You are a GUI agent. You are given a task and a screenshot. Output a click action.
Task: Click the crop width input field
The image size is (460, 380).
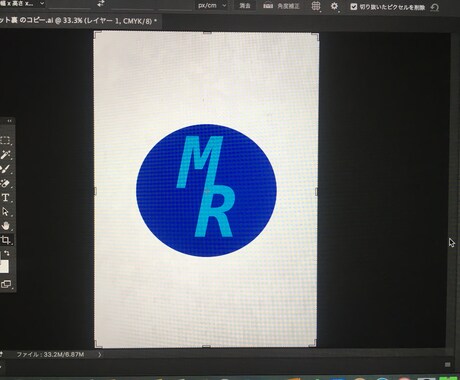tap(70, 4)
